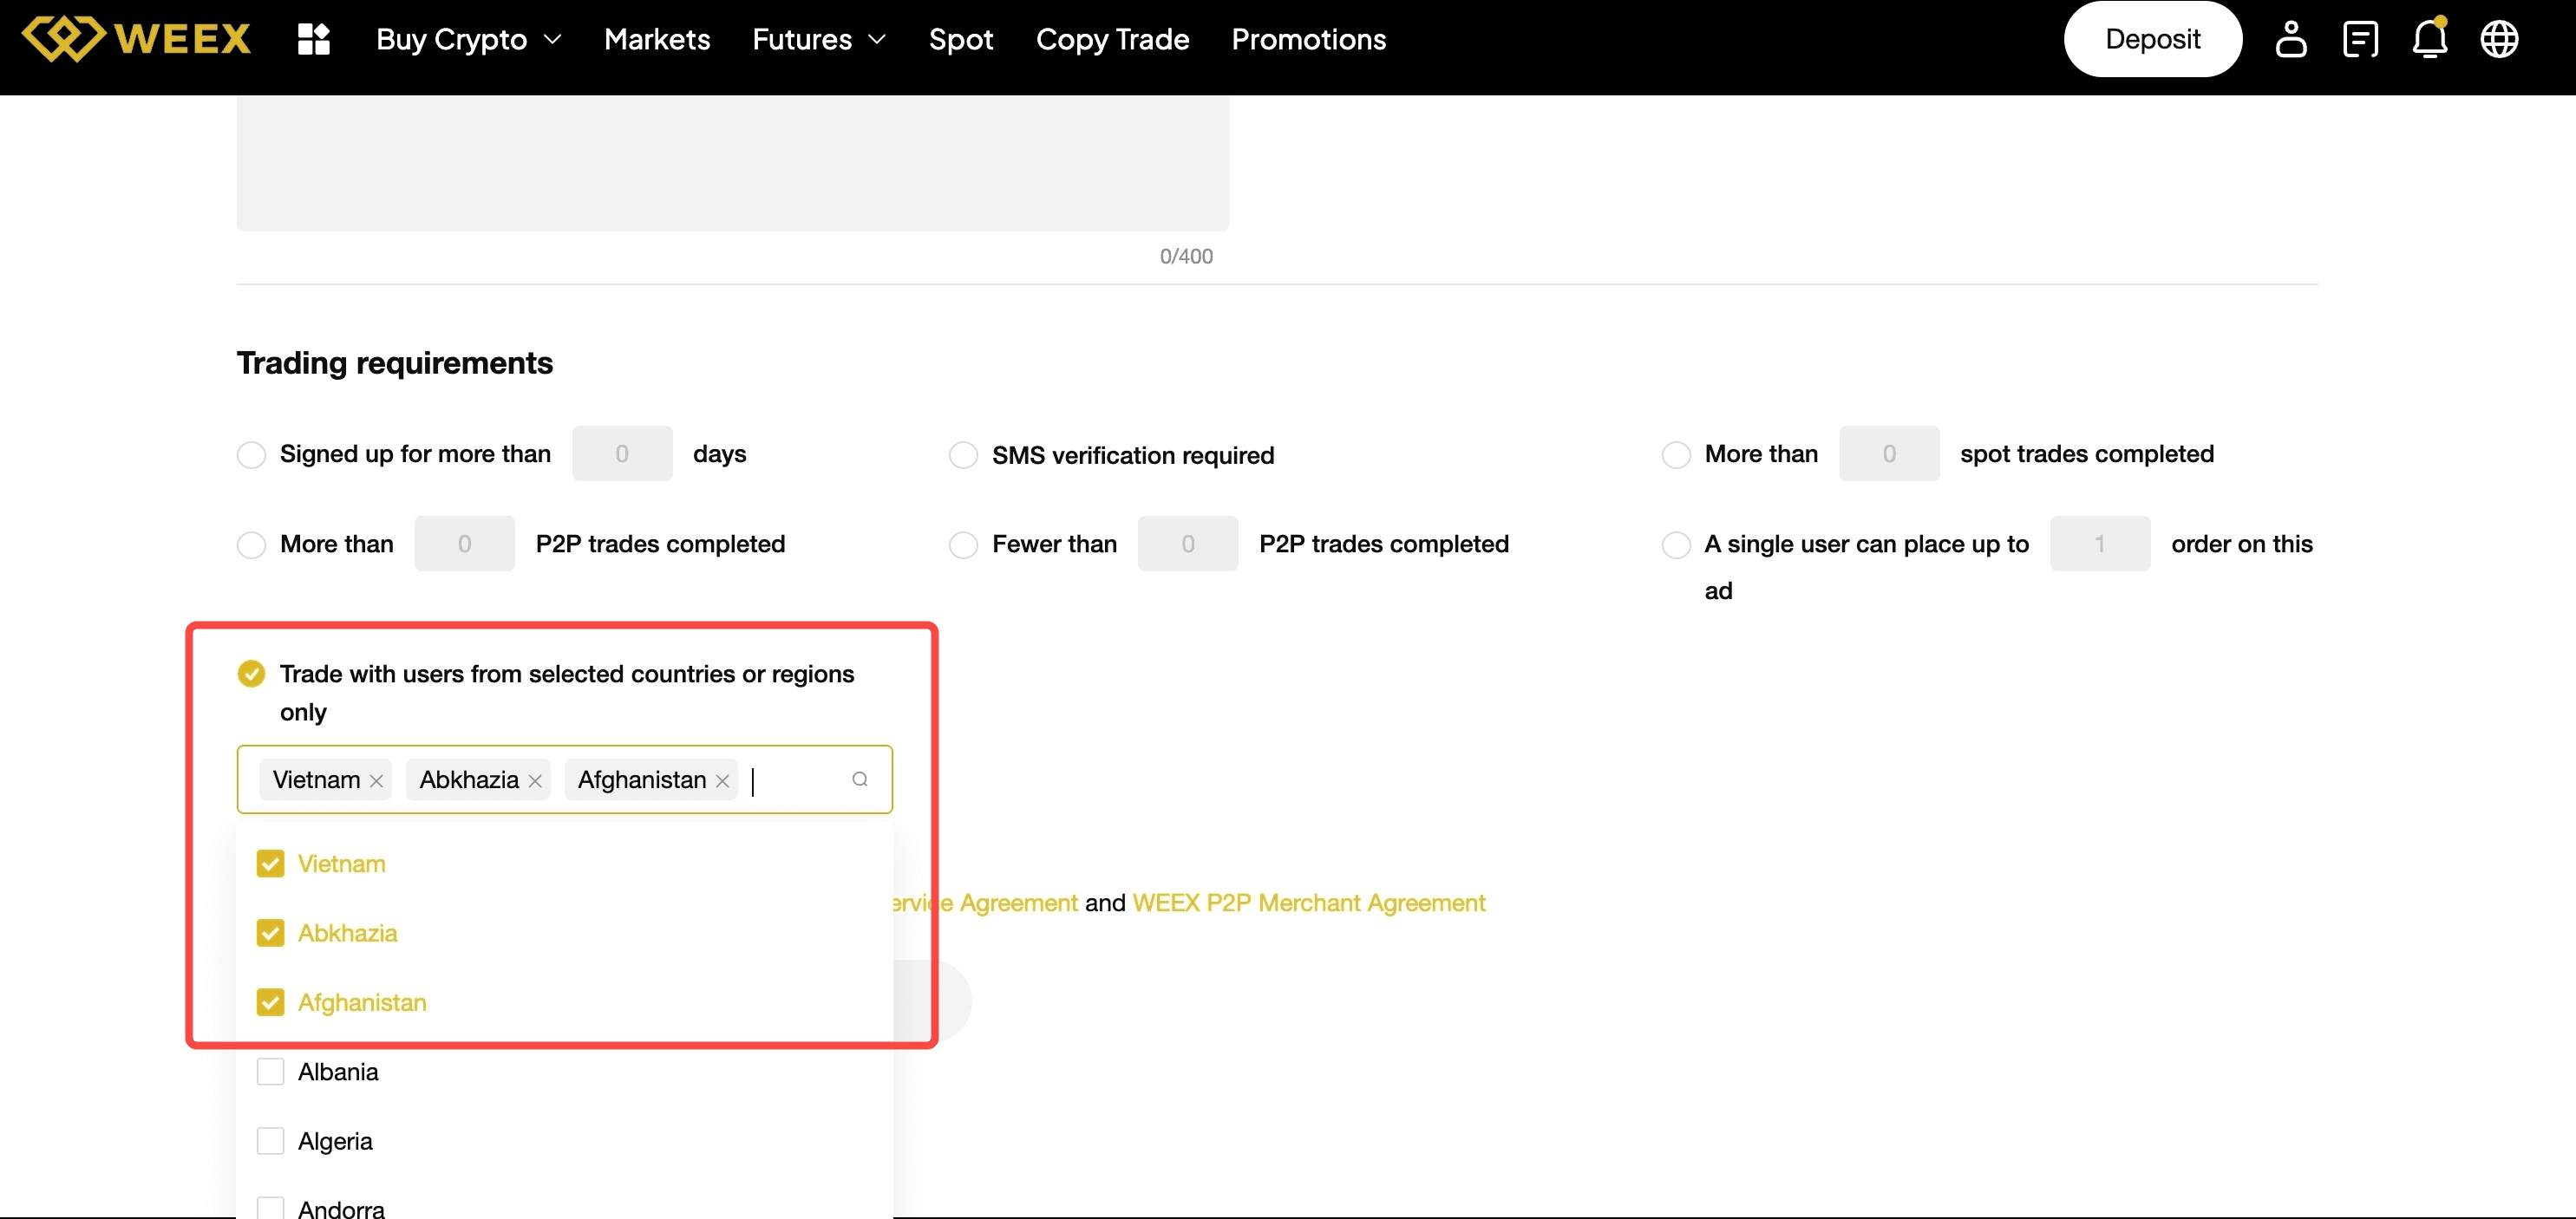Remove the Afghanistan tag with X
The height and width of the screenshot is (1219, 2576).
pos(722,781)
